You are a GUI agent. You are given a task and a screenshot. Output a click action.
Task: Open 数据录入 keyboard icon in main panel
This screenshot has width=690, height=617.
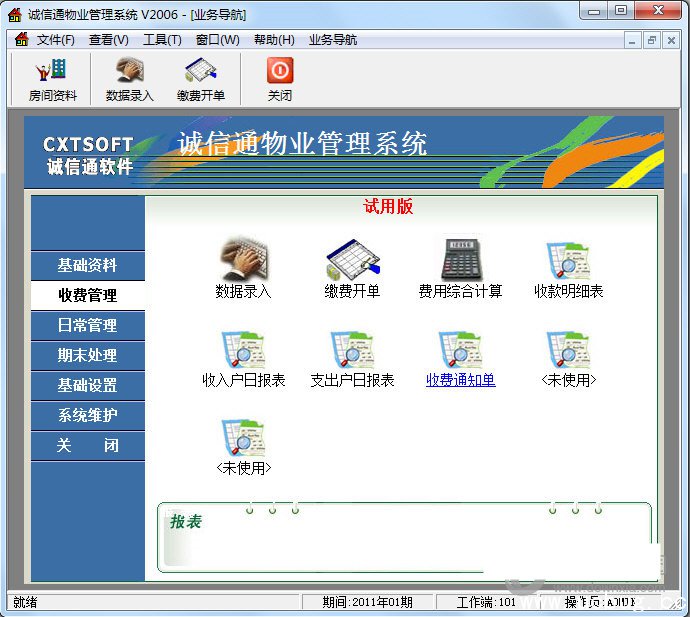[243, 261]
